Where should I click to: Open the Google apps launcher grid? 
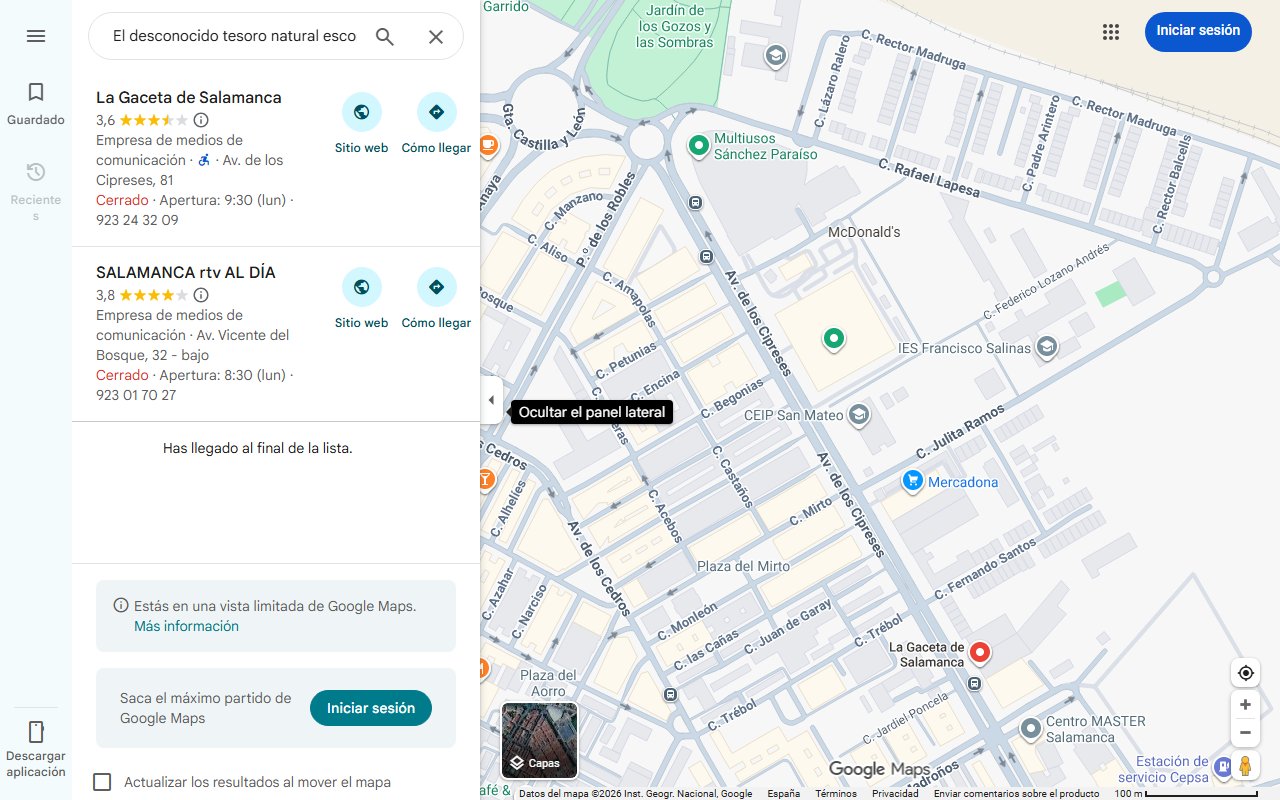point(1110,31)
